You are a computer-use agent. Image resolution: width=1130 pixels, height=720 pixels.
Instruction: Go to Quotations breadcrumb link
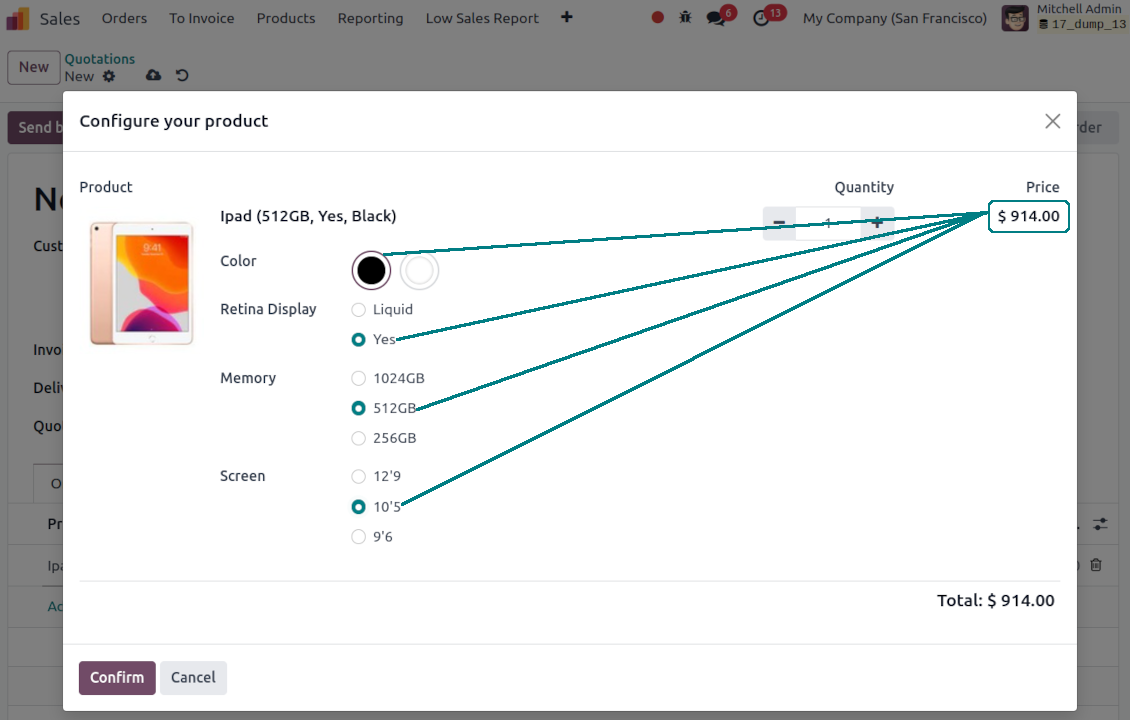pyautogui.click(x=99, y=59)
